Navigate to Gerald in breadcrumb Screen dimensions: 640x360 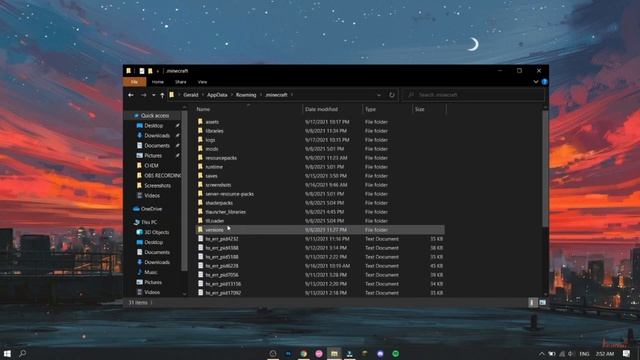[191, 95]
